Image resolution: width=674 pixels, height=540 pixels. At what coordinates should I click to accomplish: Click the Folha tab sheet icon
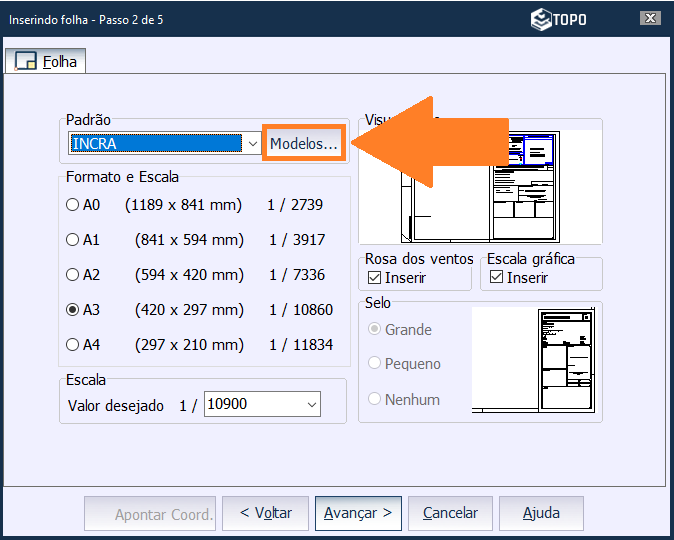tap(27, 62)
